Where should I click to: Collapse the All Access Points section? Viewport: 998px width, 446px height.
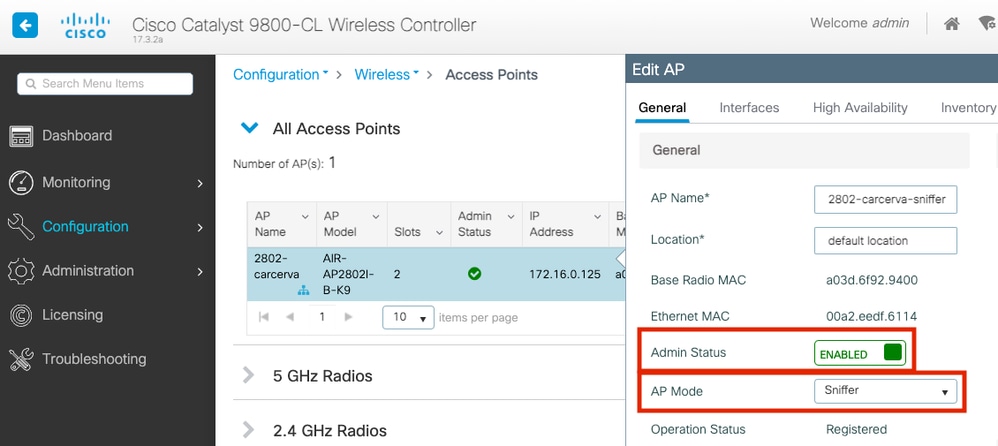250,128
